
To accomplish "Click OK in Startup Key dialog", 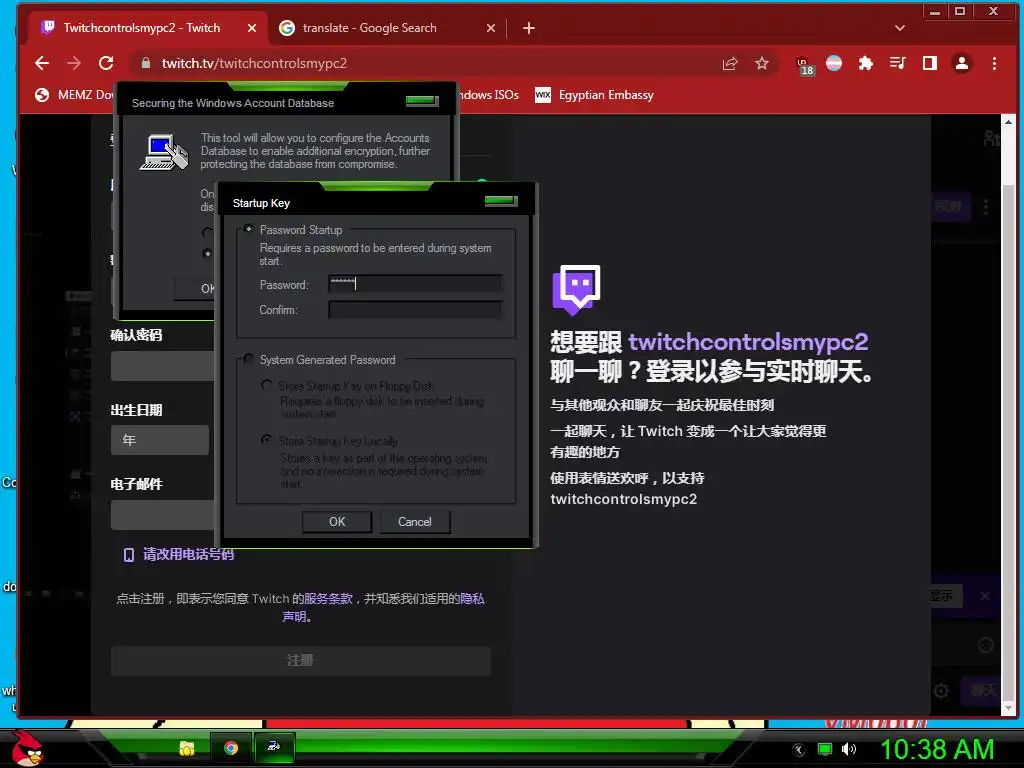I will point(337,522).
